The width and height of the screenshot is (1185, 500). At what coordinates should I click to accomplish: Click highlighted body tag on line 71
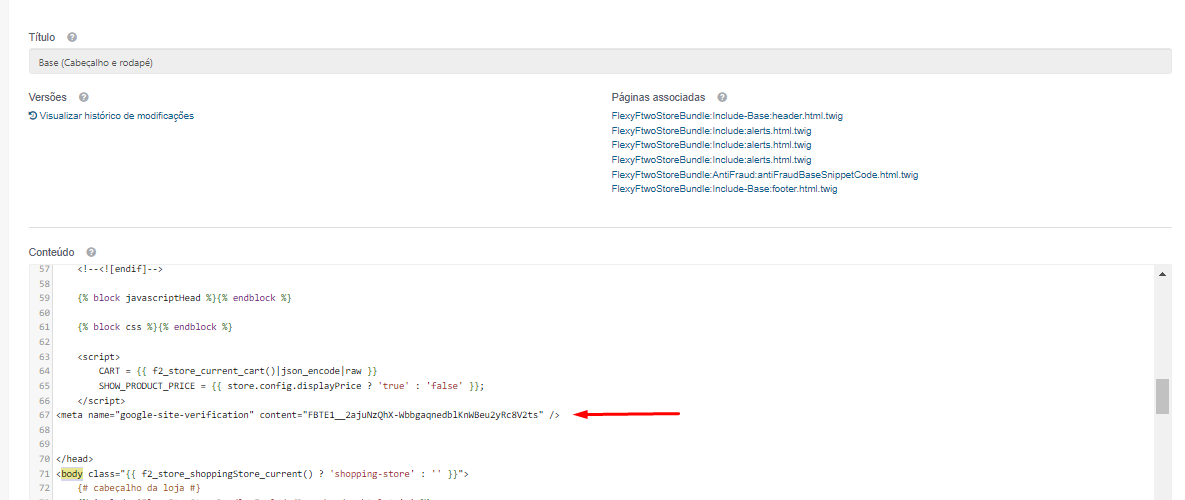[x=72, y=474]
